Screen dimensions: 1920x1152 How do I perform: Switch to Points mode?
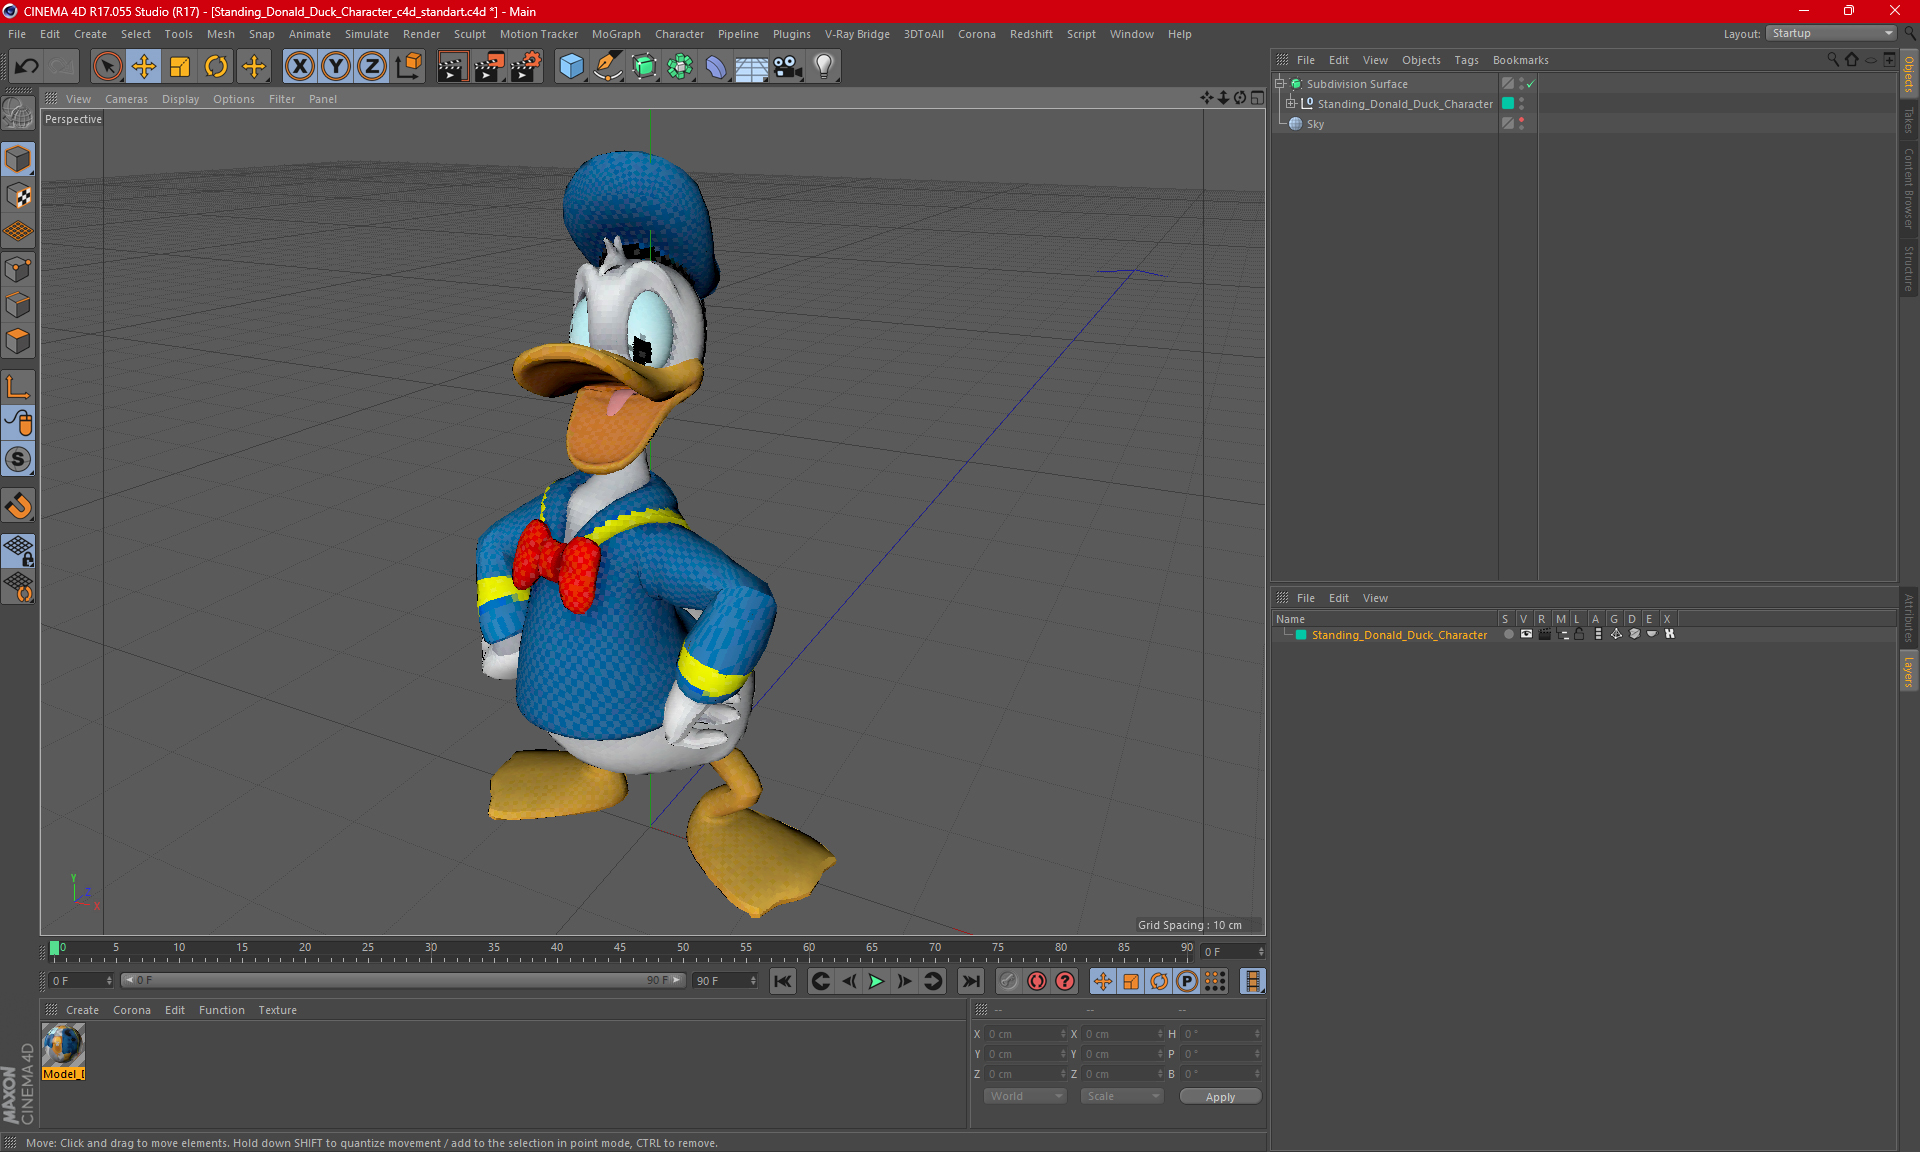tap(18, 269)
